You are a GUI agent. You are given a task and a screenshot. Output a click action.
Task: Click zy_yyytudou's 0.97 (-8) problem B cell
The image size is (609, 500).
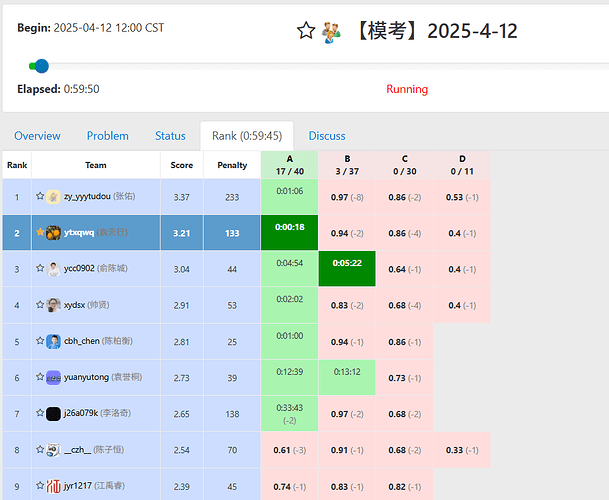[347, 197]
